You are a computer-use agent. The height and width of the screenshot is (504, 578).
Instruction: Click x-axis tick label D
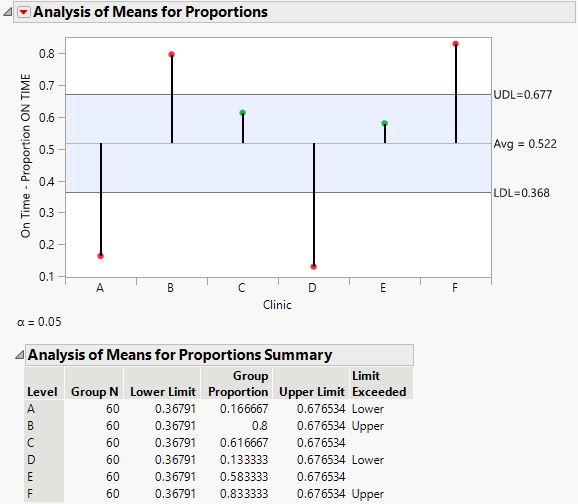[x=312, y=288]
